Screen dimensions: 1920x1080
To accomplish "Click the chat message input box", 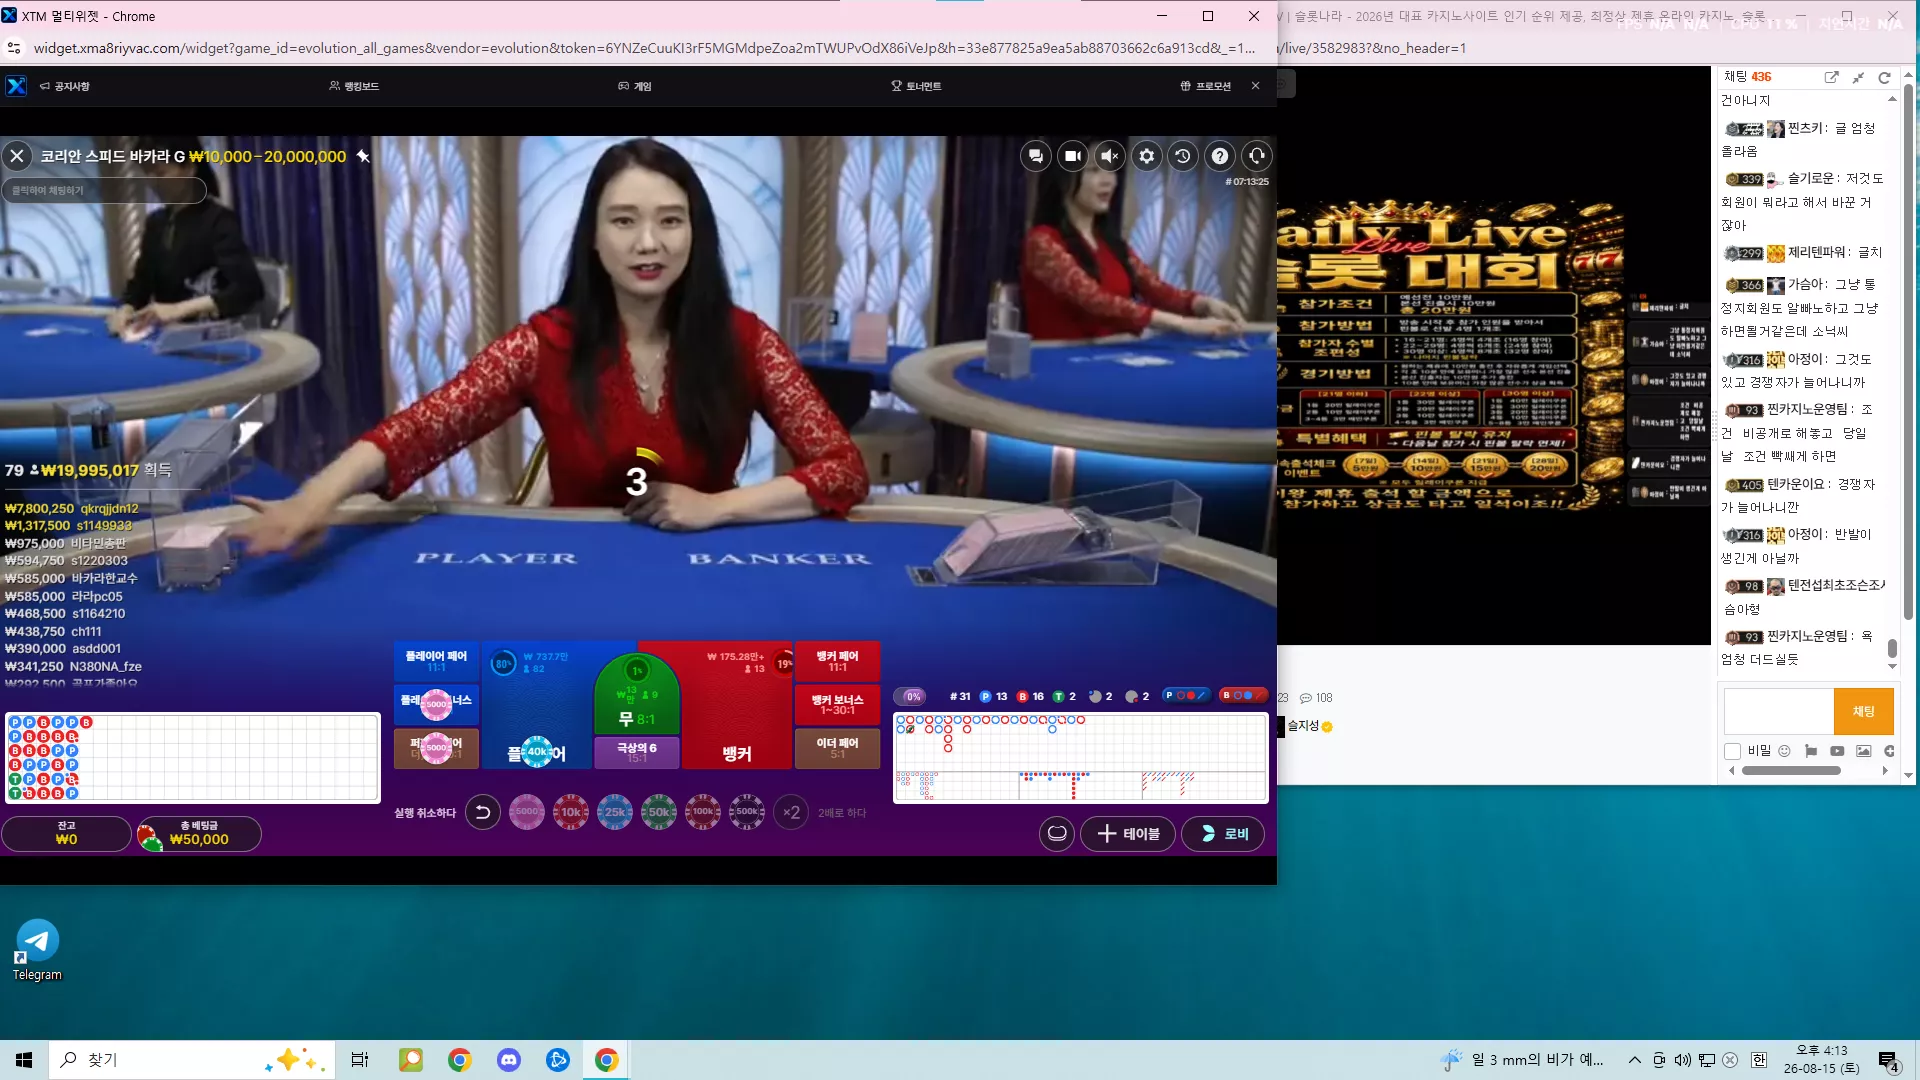I will [x=1778, y=711].
